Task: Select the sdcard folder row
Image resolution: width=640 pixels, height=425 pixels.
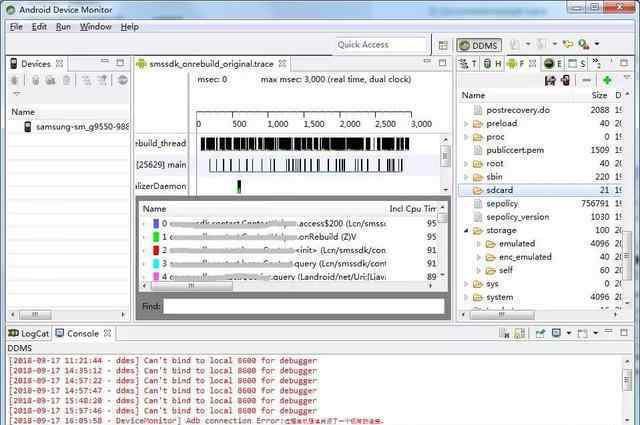Action: click(542, 190)
